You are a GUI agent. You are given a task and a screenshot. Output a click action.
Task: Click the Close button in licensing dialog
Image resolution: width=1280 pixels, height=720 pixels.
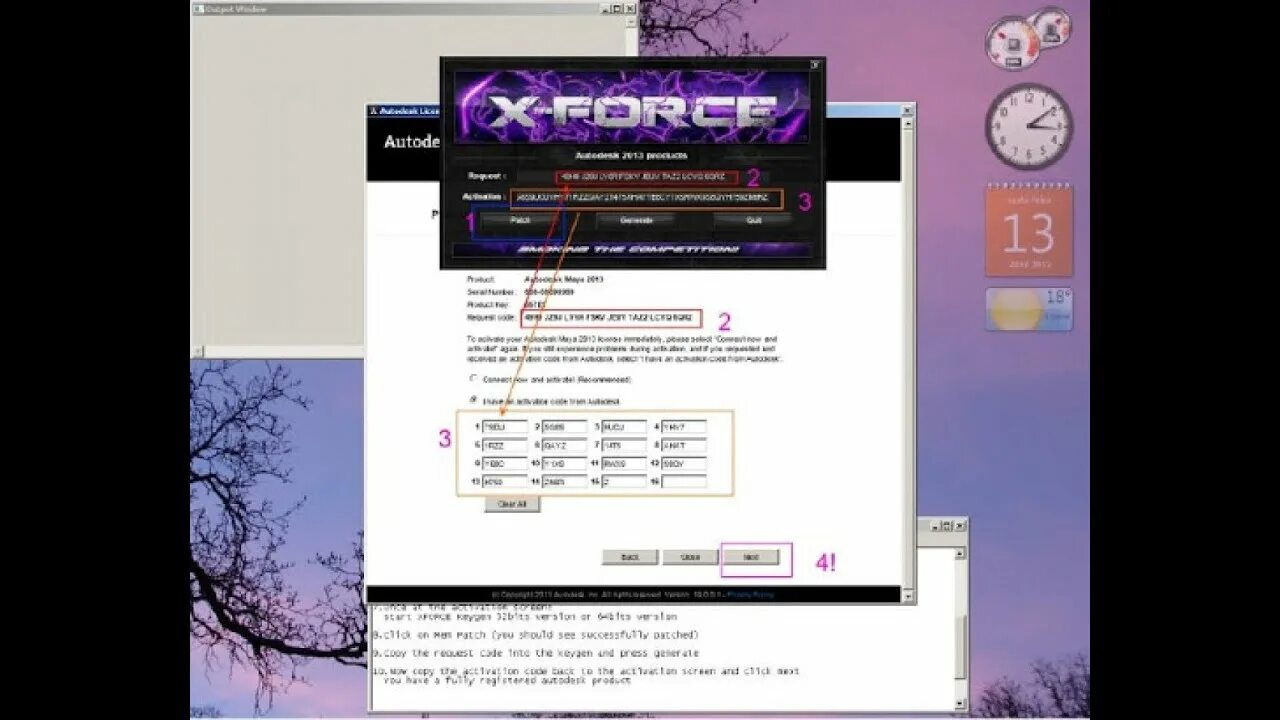[x=690, y=557]
